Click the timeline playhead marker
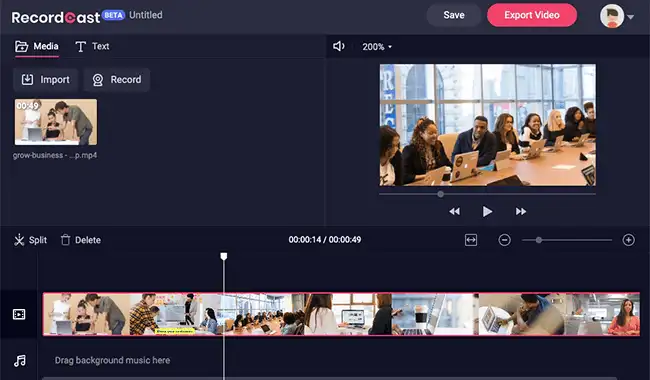Viewport: 650px width, 380px height. click(x=224, y=256)
